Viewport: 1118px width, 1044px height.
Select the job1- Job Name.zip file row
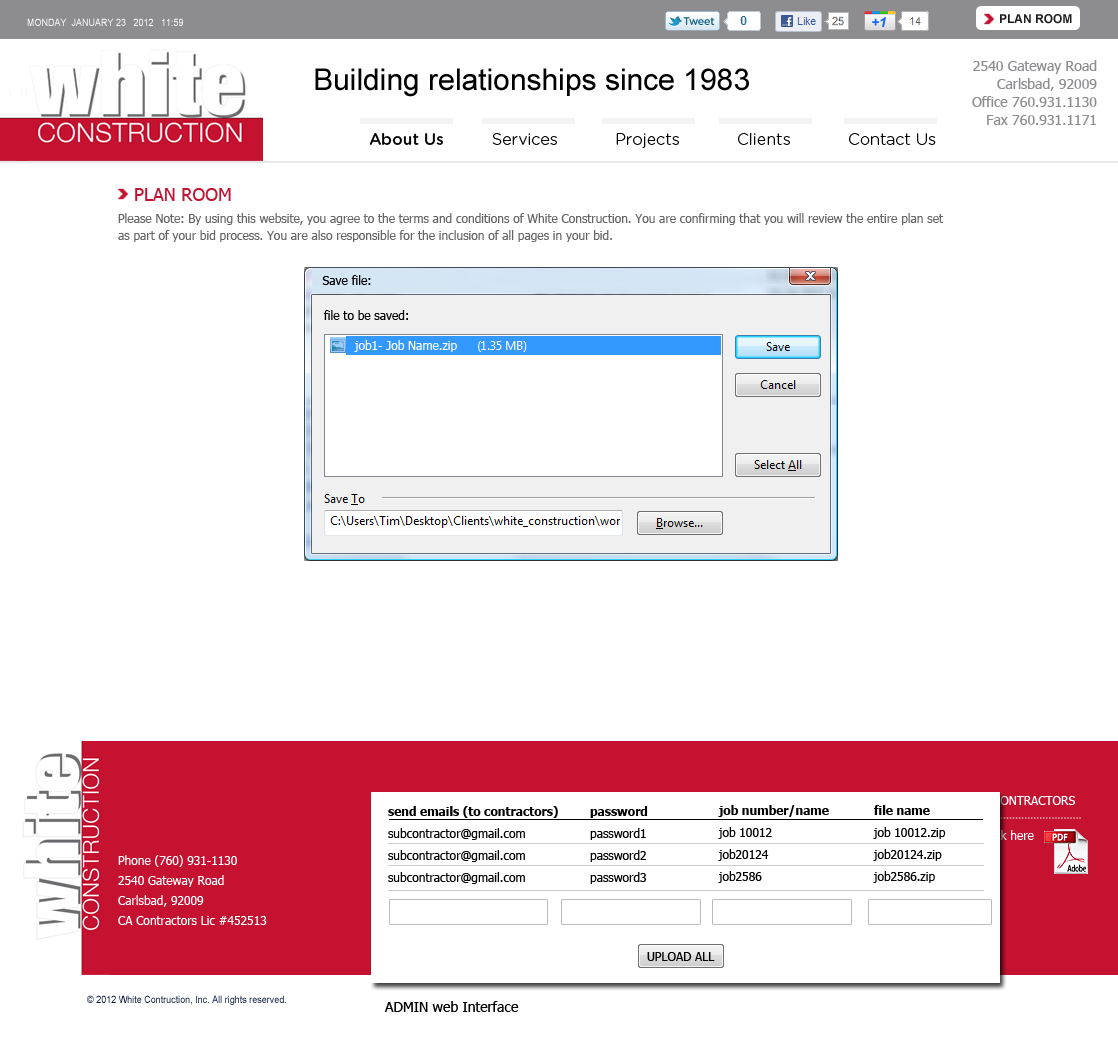[x=524, y=346]
